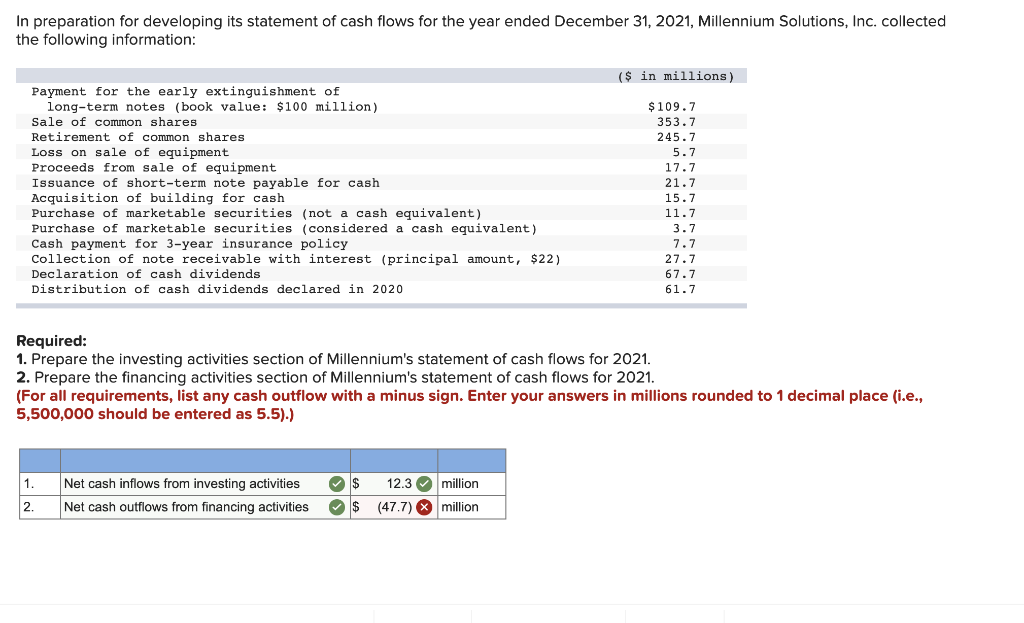Click green checkmark beside financing activities label
Viewport: 1024px width, 623px height.
(x=337, y=507)
